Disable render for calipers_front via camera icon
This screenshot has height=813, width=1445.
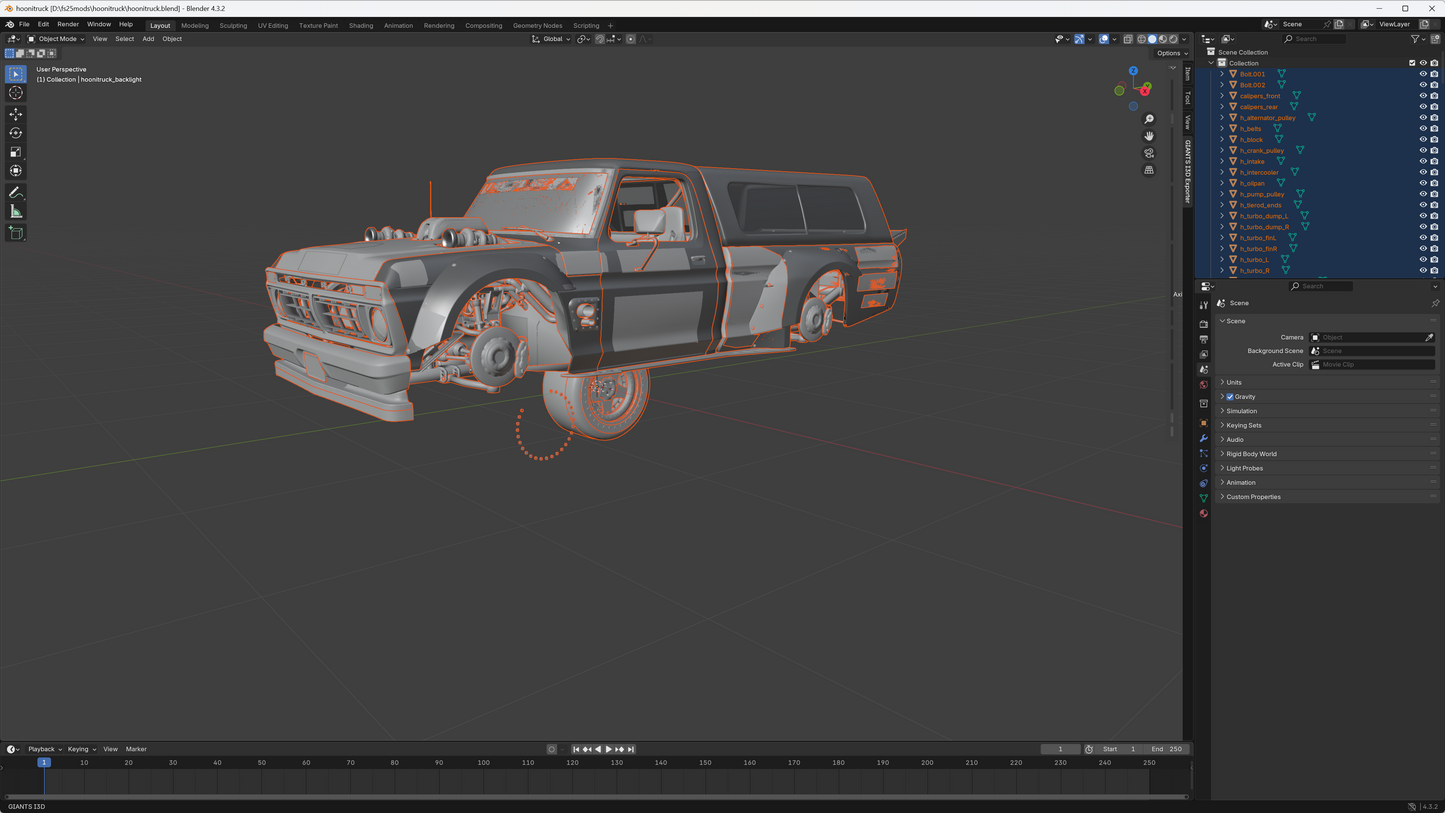coord(1434,96)
